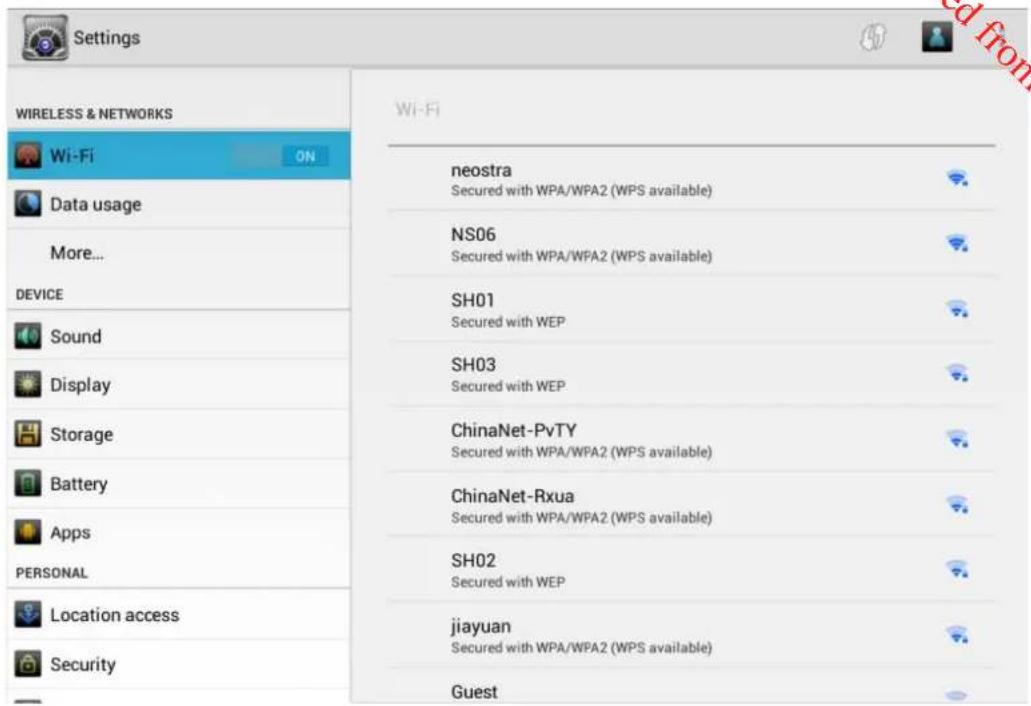Open Data usage settings
The image size is (1031, 706).
[x=179, y=204]
